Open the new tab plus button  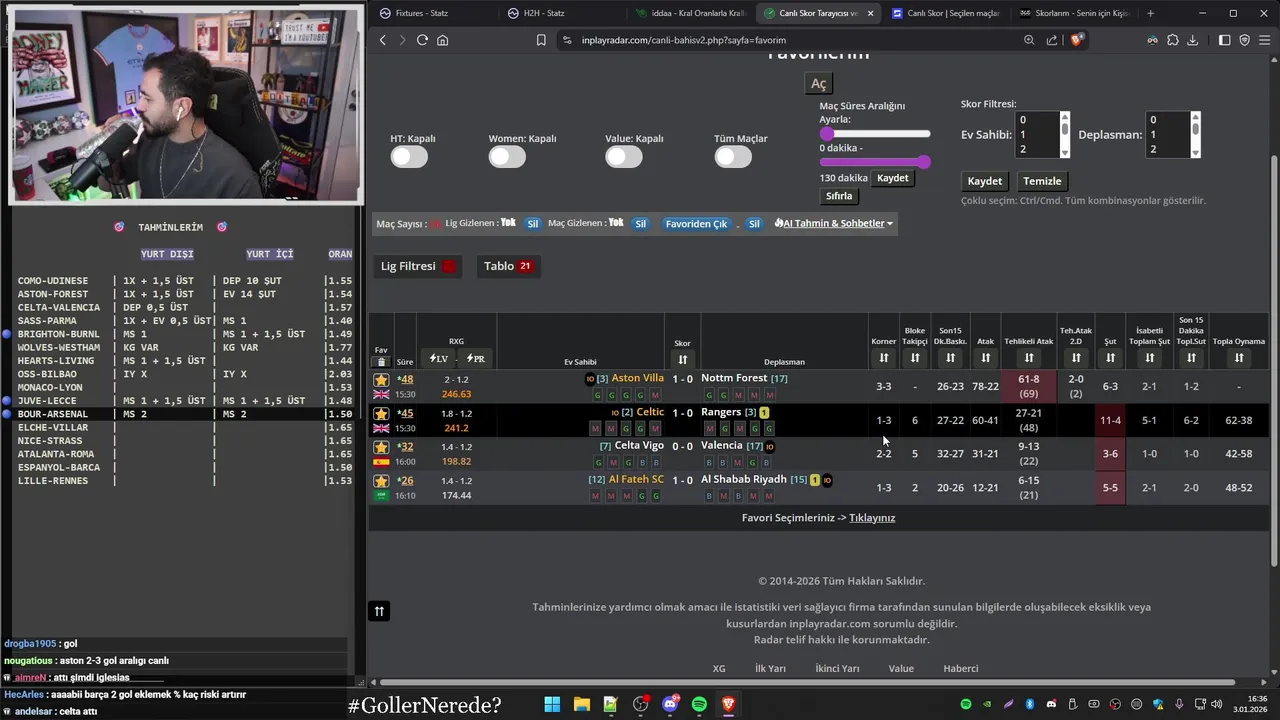(1150, 13)
